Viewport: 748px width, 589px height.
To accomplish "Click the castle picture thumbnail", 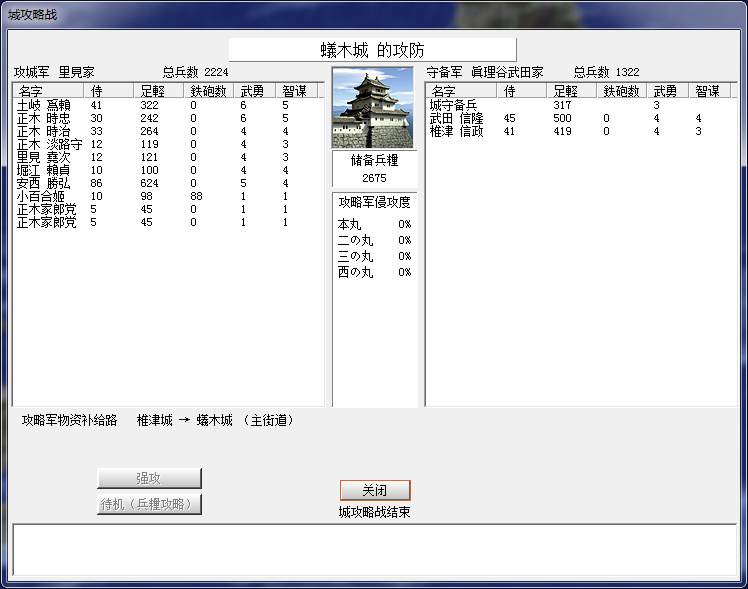I will (x=373, y=107).
